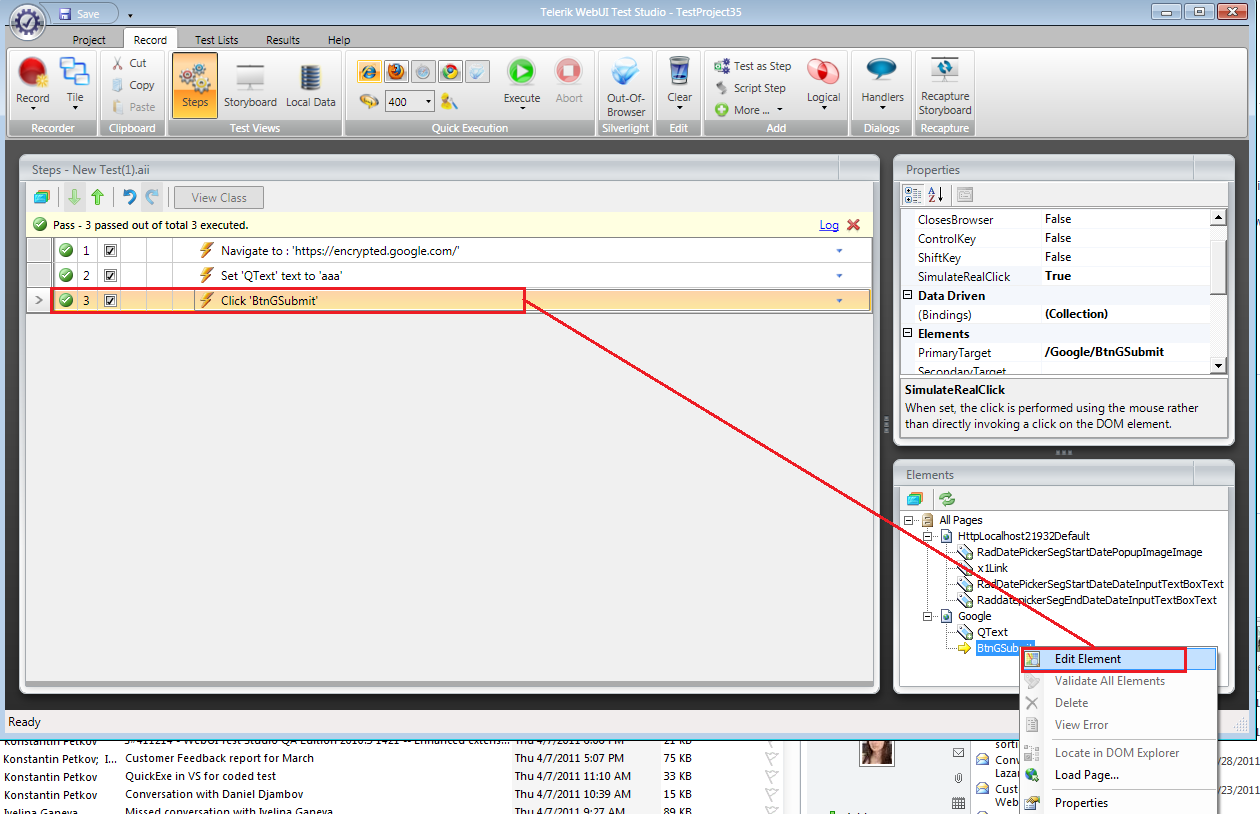The height and width of the screenshot is (814, 1260).
Task: Add a Script Step
Action: [x=750, y=88]
